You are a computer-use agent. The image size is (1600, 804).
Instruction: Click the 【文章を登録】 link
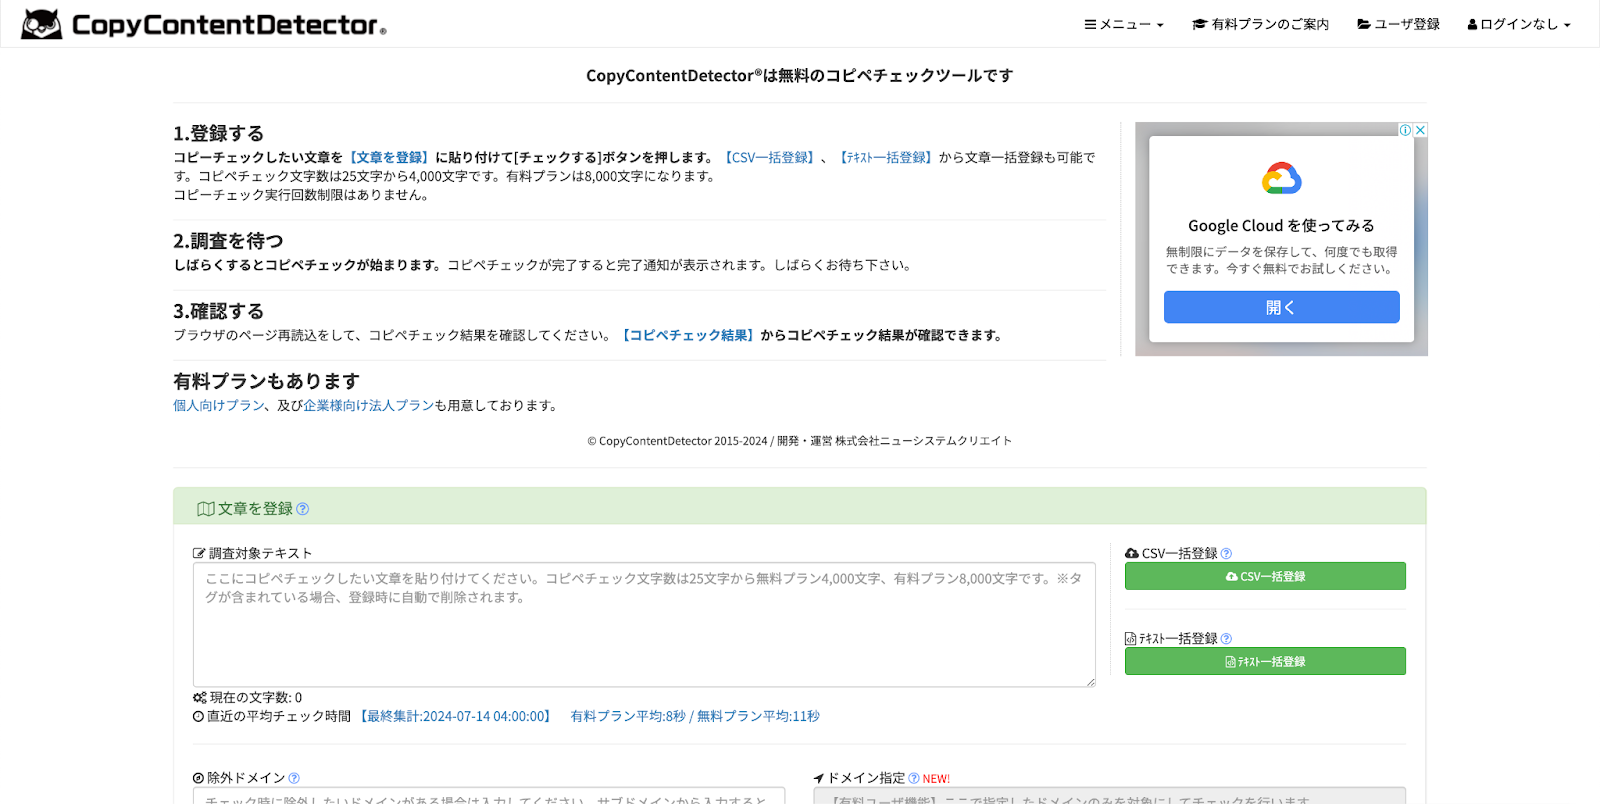(x=389, y=157)
